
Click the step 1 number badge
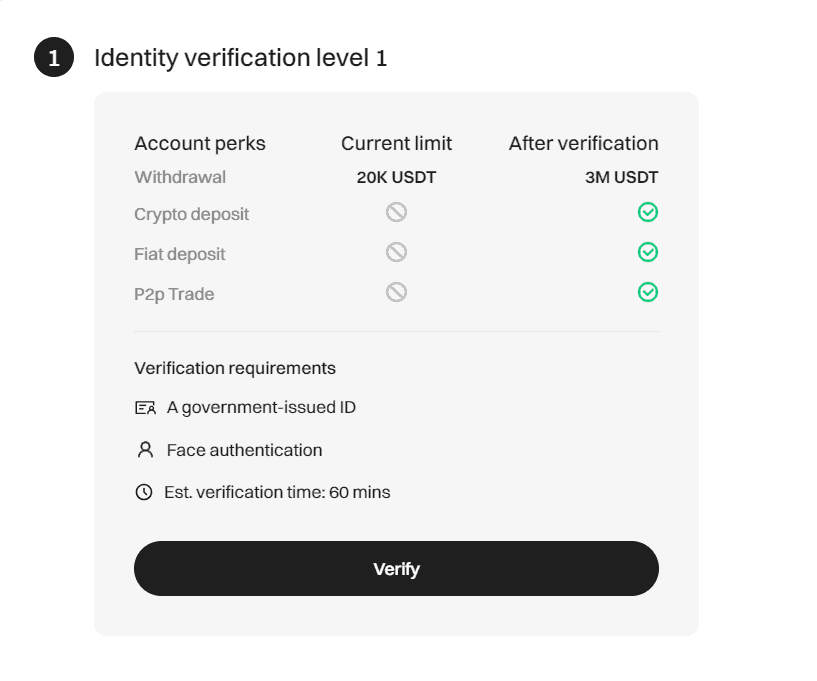(54, 58)
